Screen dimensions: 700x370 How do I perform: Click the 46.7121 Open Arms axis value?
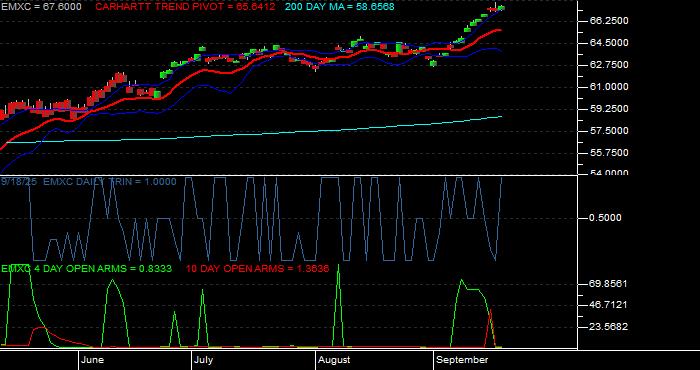pos(608,305)
